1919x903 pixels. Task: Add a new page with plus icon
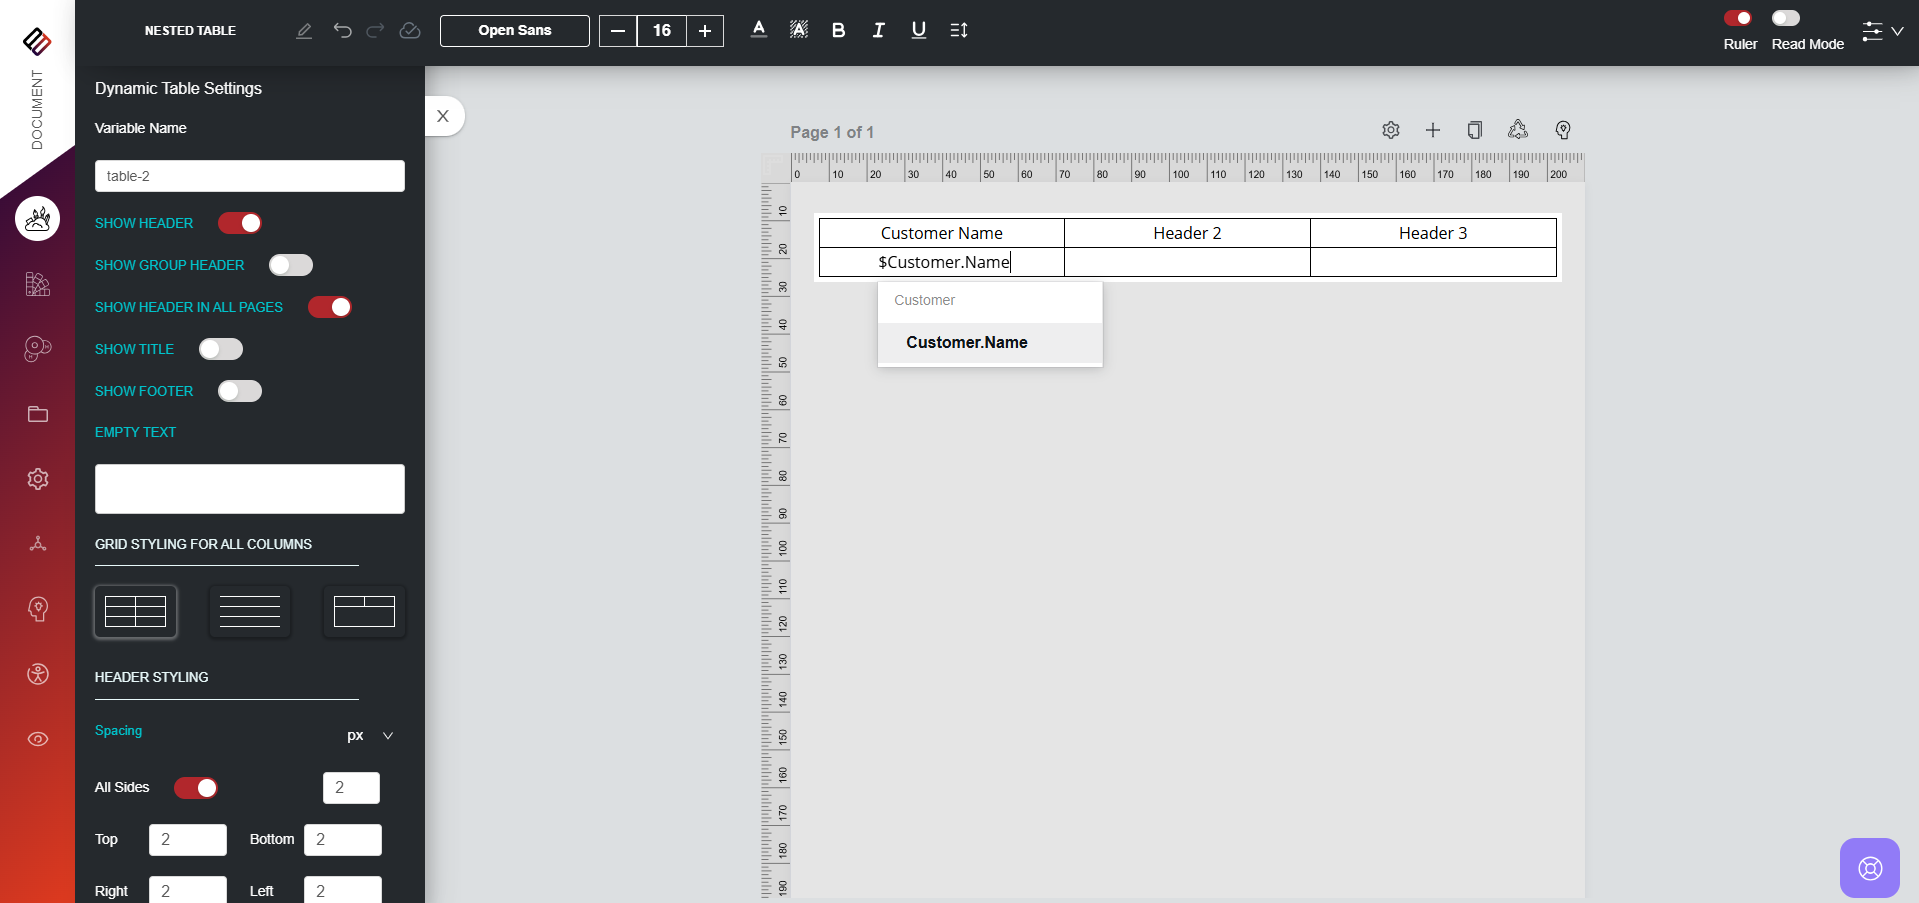click(x=1432, y=130)
